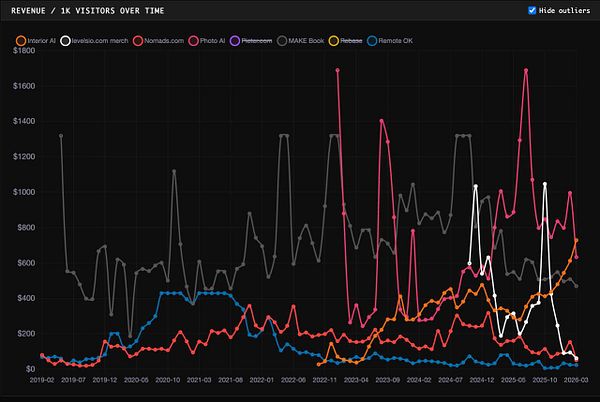Click the $1600 y-axis label

tap(24, 86)
